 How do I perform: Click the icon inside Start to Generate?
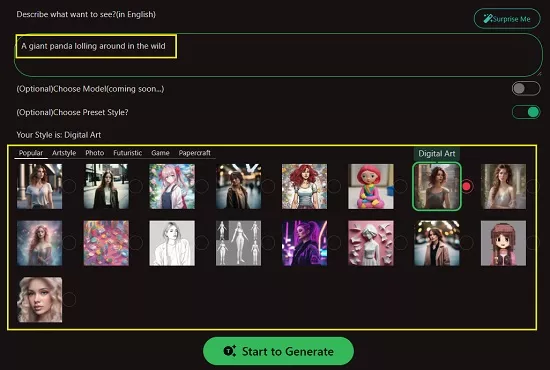click(230, 351)
